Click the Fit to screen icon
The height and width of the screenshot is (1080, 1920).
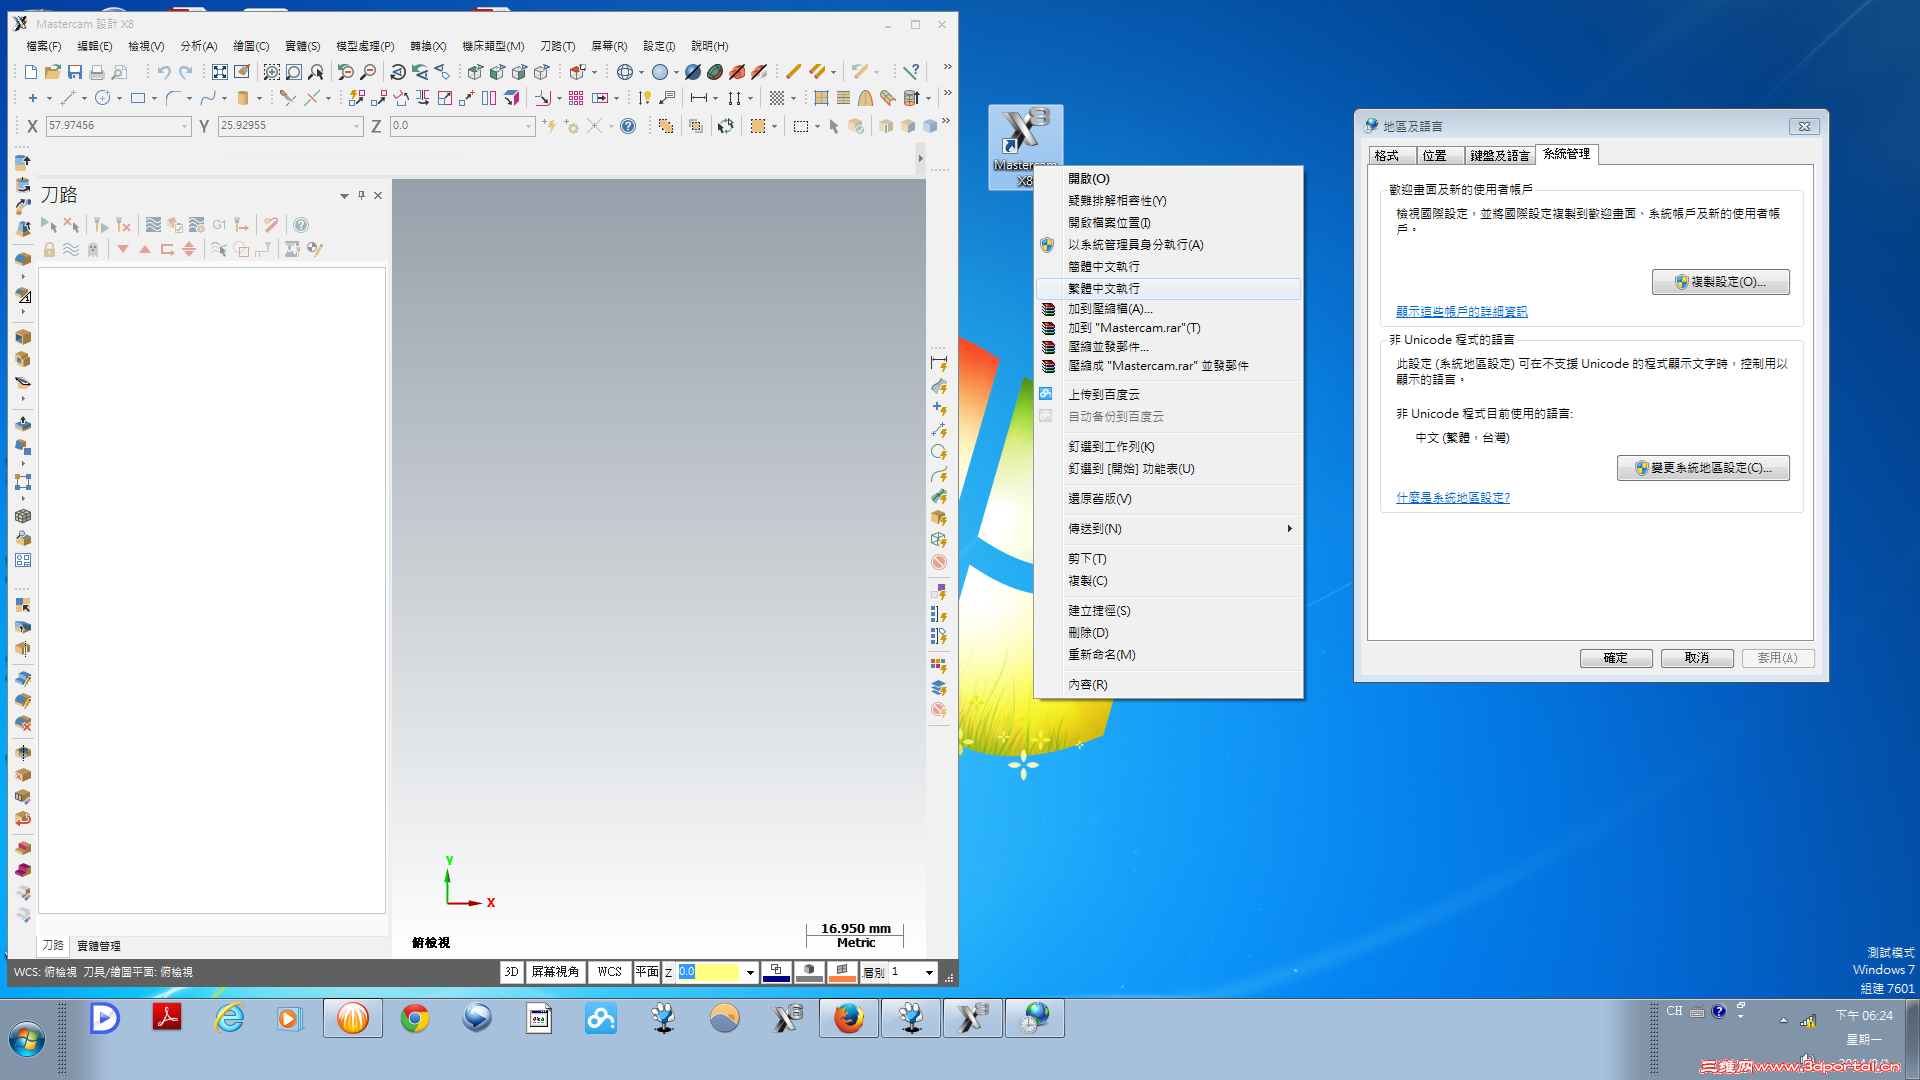(219, 72)
